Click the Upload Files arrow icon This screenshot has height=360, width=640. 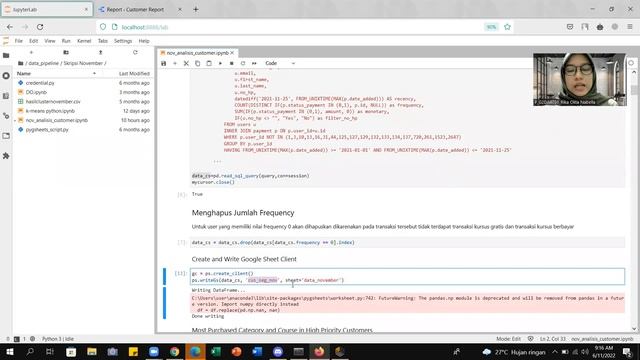(x=100, y=52)
